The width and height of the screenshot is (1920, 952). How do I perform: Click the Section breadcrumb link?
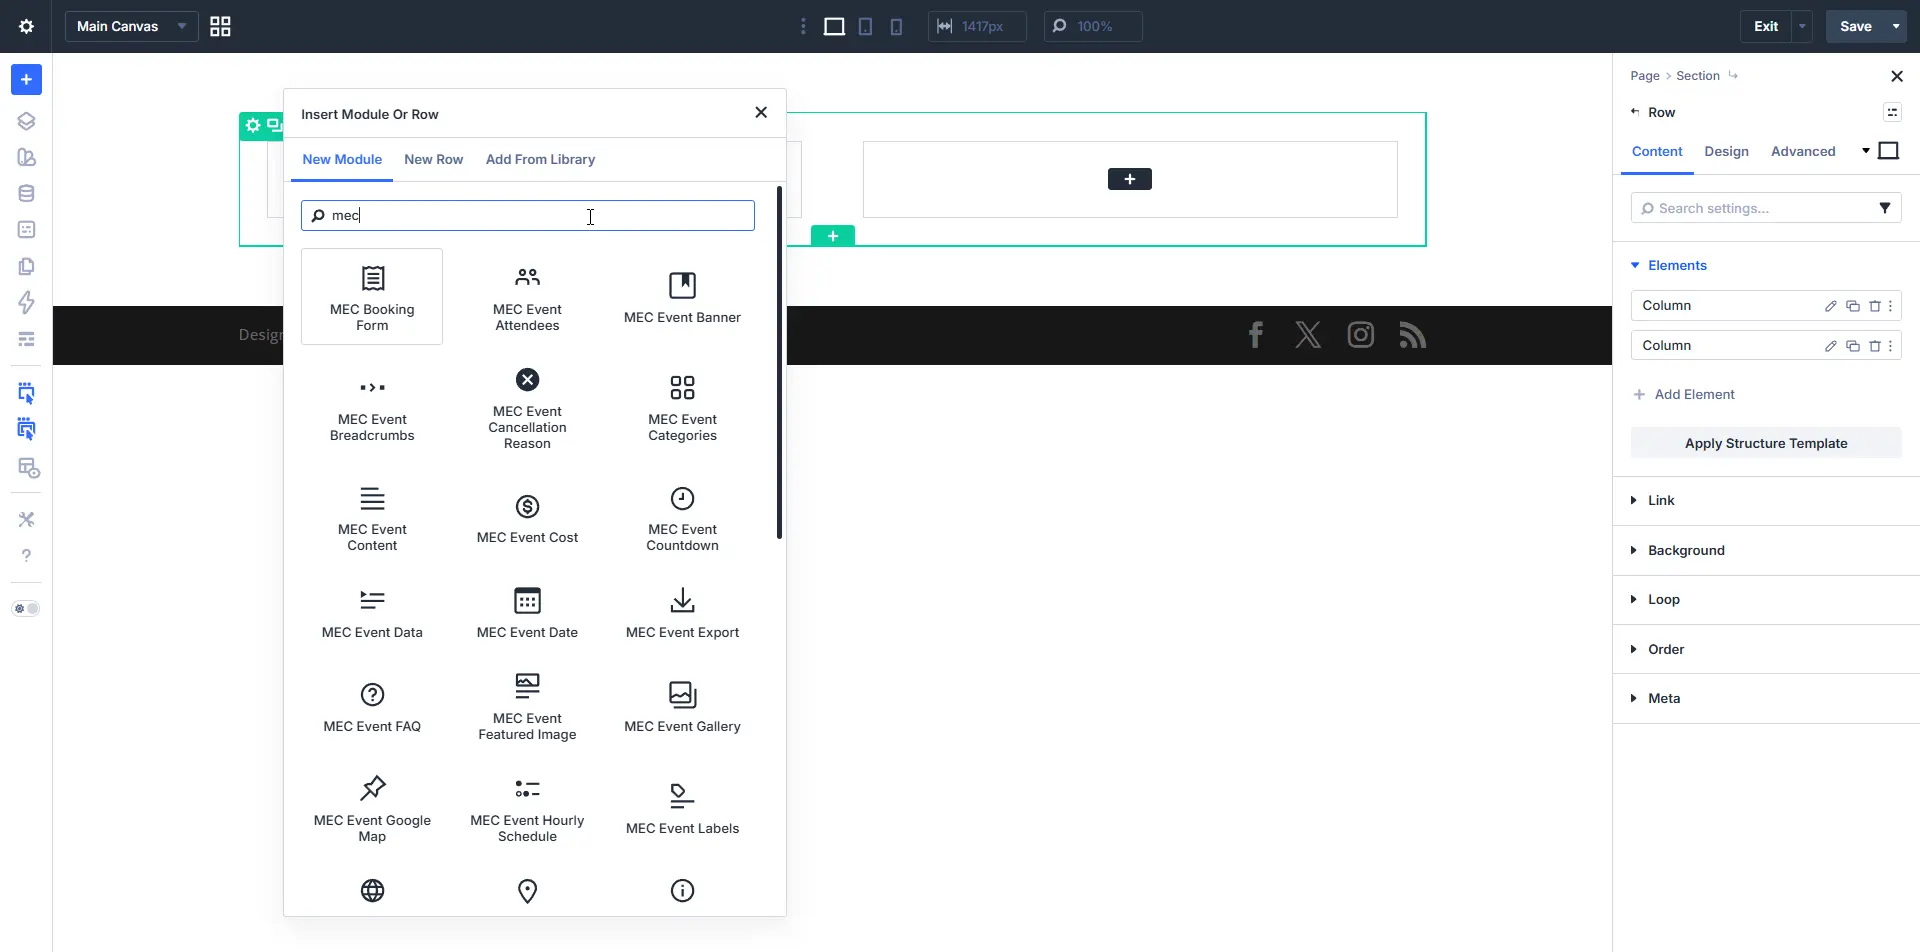click(x=1698, y=75)
